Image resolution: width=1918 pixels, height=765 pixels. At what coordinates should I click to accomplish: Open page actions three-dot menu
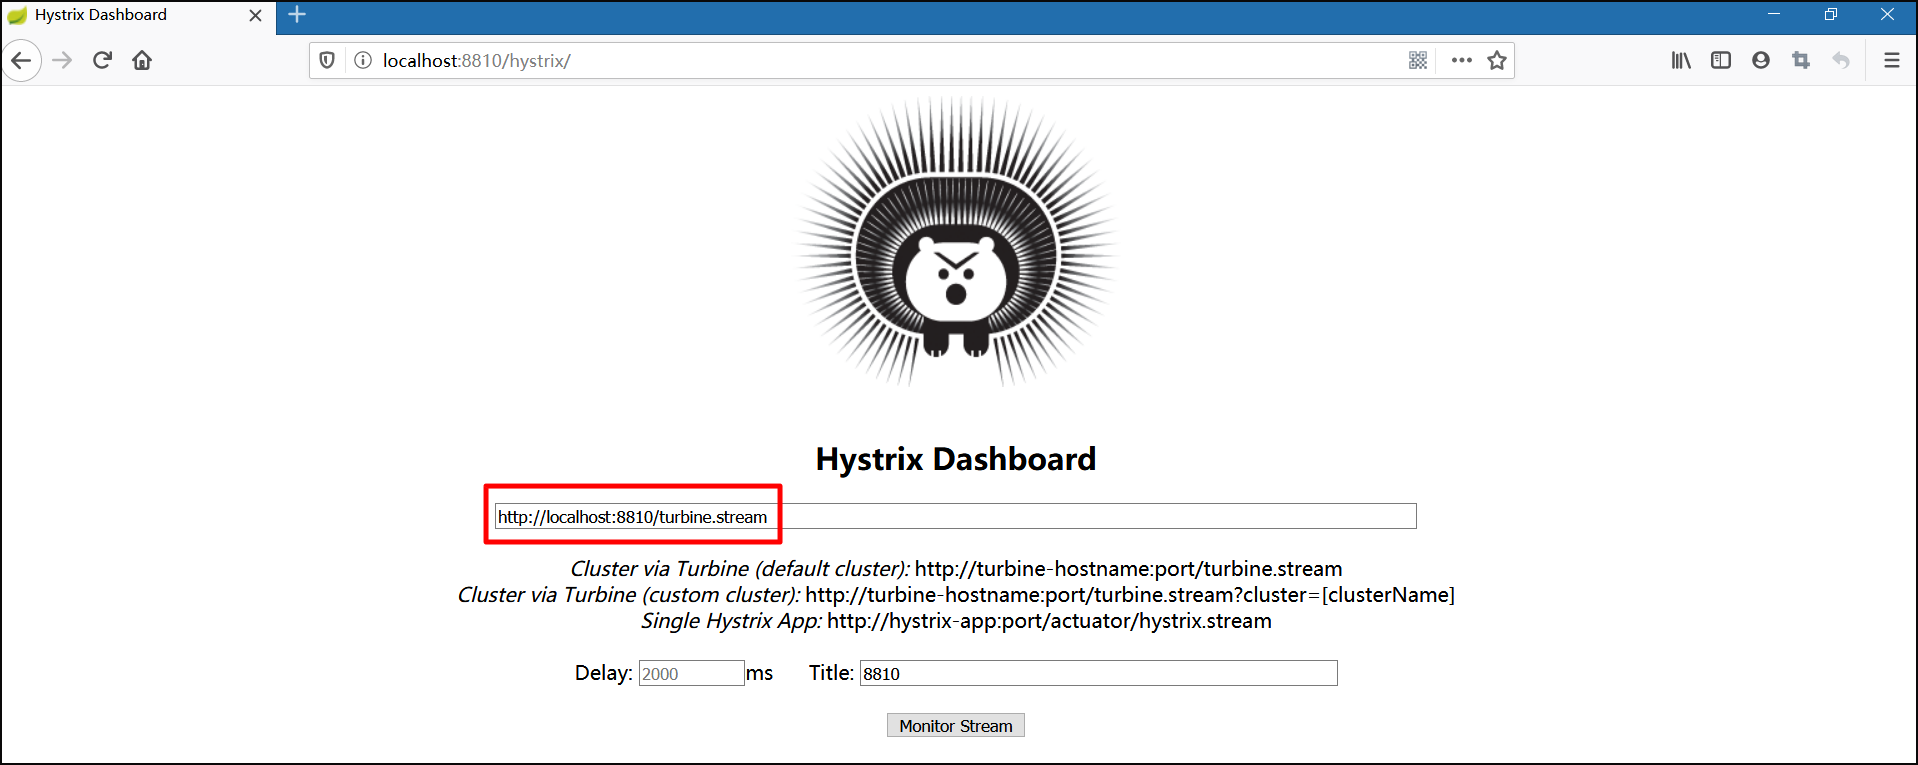pyautogui.click(x=1461, y=61)
